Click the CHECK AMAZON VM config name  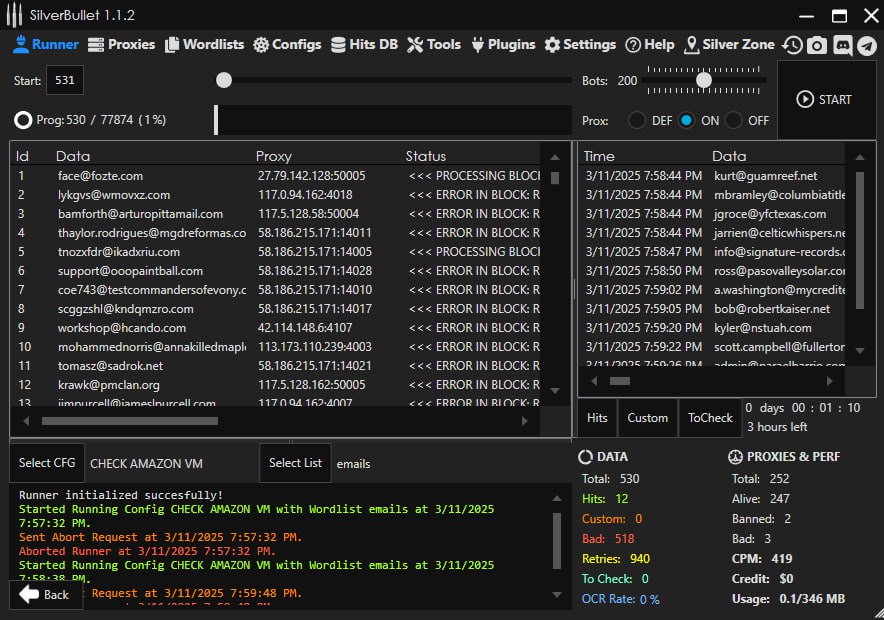[146, 464]
